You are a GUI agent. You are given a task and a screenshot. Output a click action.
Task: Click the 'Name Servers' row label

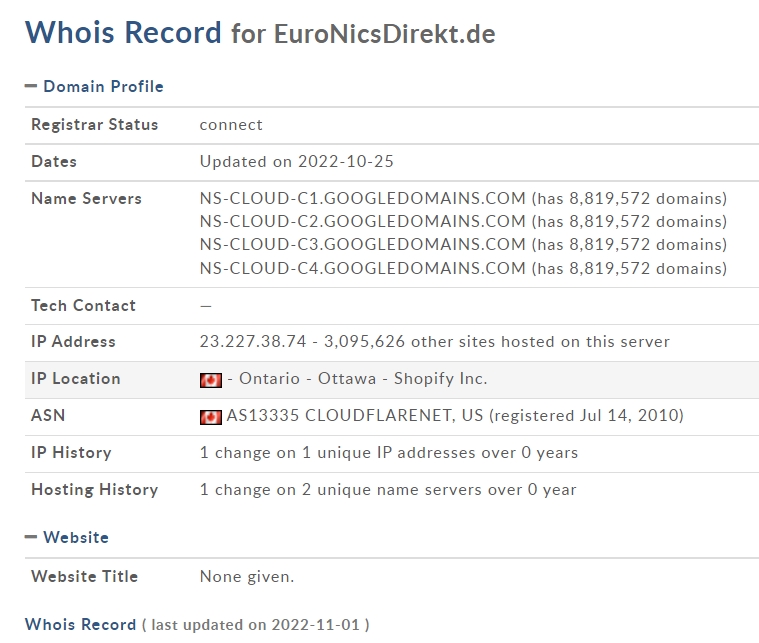click(x=87, y=198)
